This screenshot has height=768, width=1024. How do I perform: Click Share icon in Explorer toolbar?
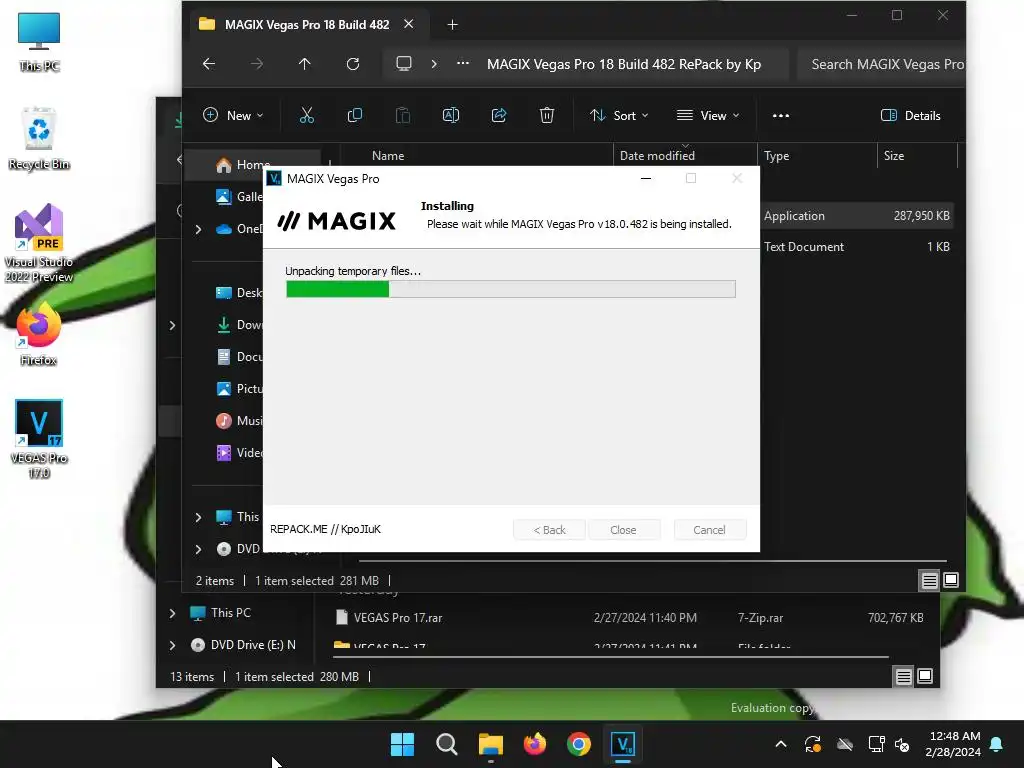499,116
